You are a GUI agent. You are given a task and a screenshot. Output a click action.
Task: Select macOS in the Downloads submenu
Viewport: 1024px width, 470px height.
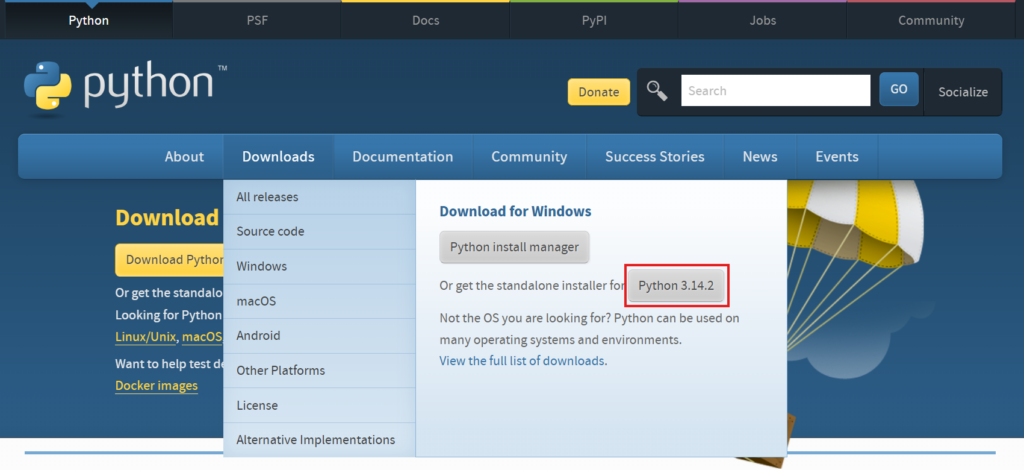tap(256, 301)
